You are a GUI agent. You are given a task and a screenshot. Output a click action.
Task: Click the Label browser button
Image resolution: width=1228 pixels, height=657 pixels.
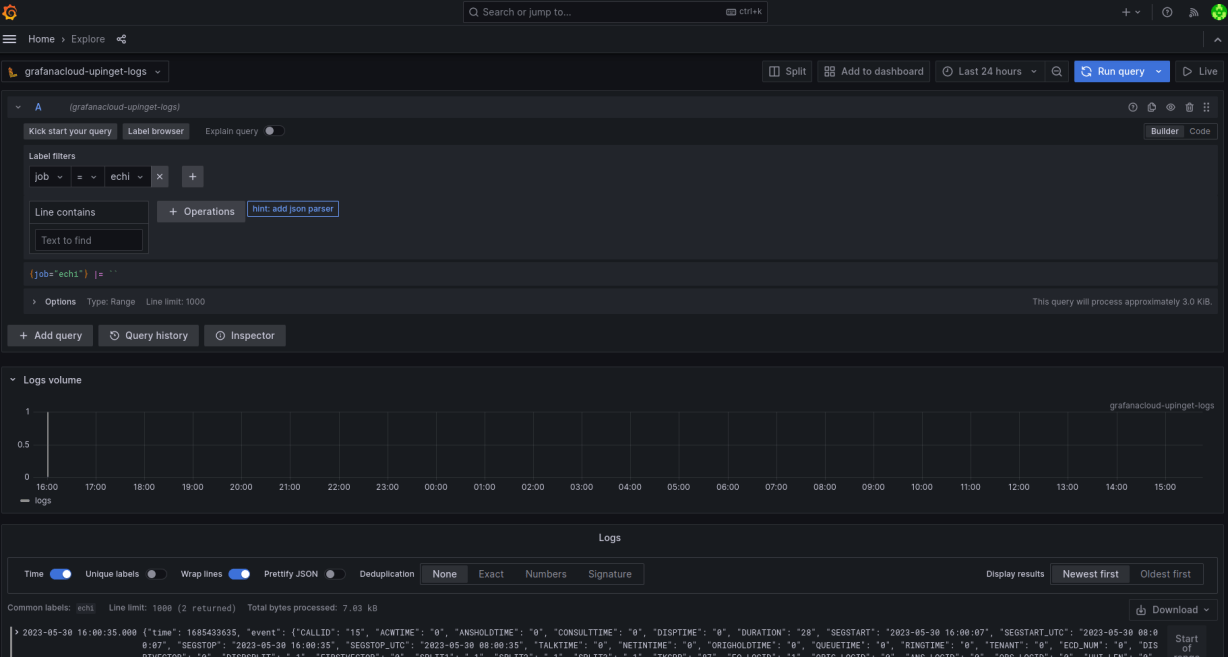point(155,131)
